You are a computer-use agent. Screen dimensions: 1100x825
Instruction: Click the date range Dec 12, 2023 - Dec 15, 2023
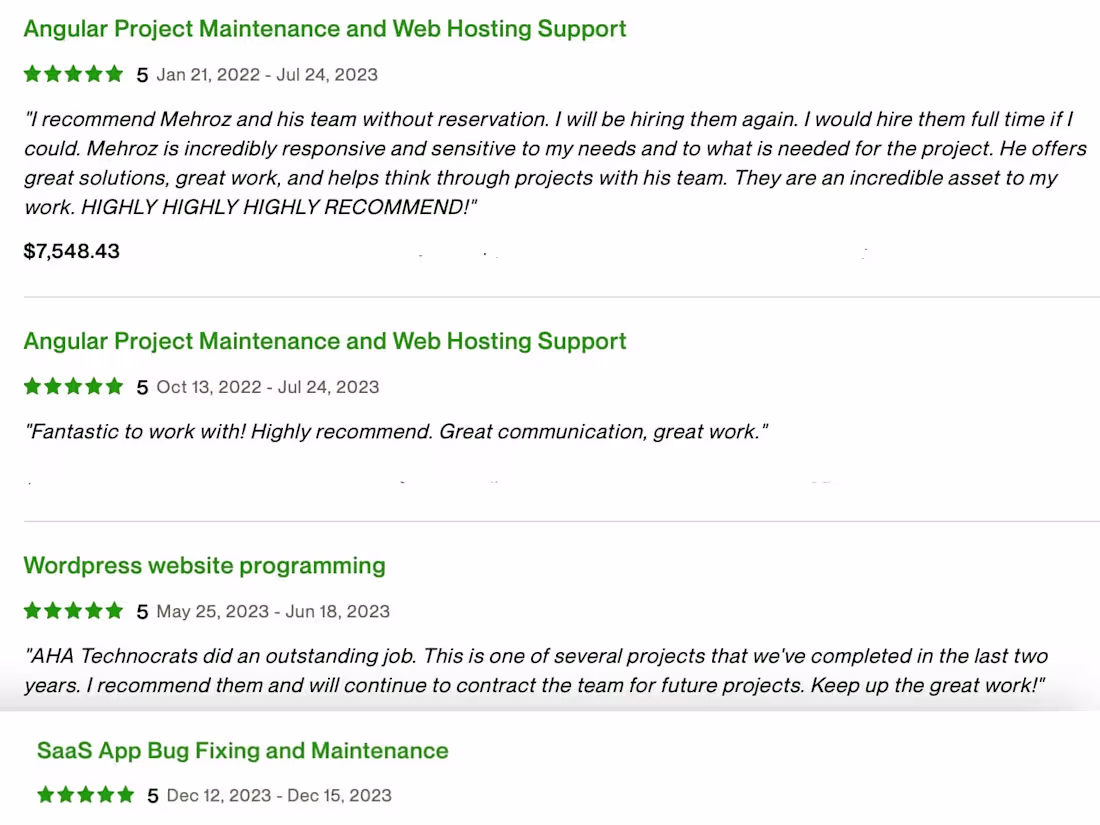coord(279,796)
